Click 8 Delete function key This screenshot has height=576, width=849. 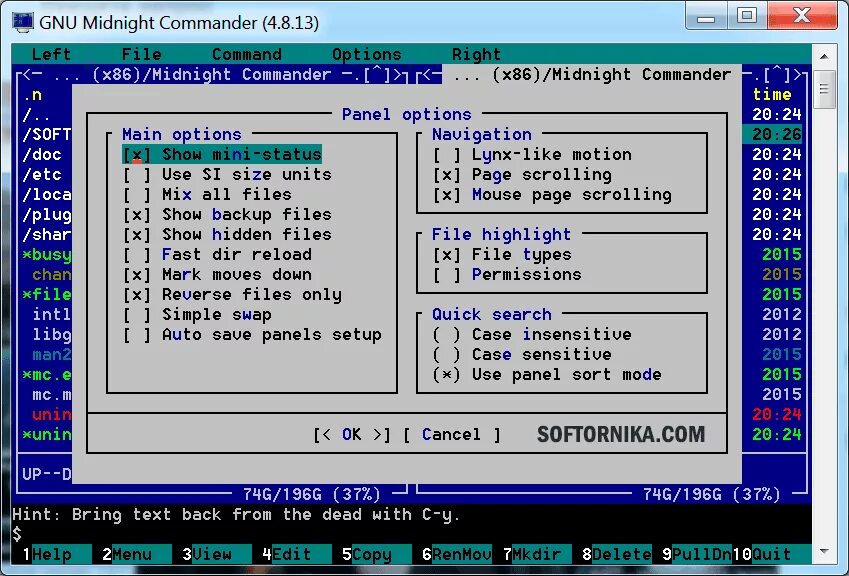click(x=616, y=554)
